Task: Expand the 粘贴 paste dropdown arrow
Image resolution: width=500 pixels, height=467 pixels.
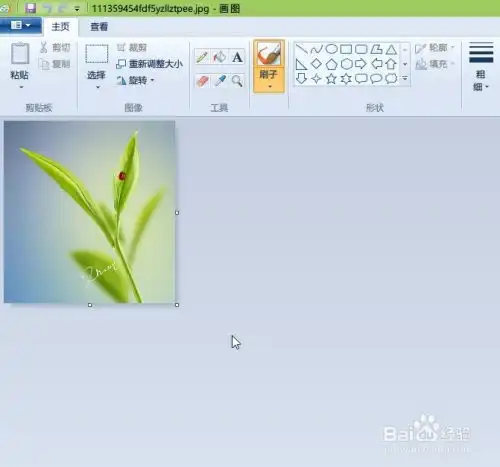Action: [x=21, y=87]
